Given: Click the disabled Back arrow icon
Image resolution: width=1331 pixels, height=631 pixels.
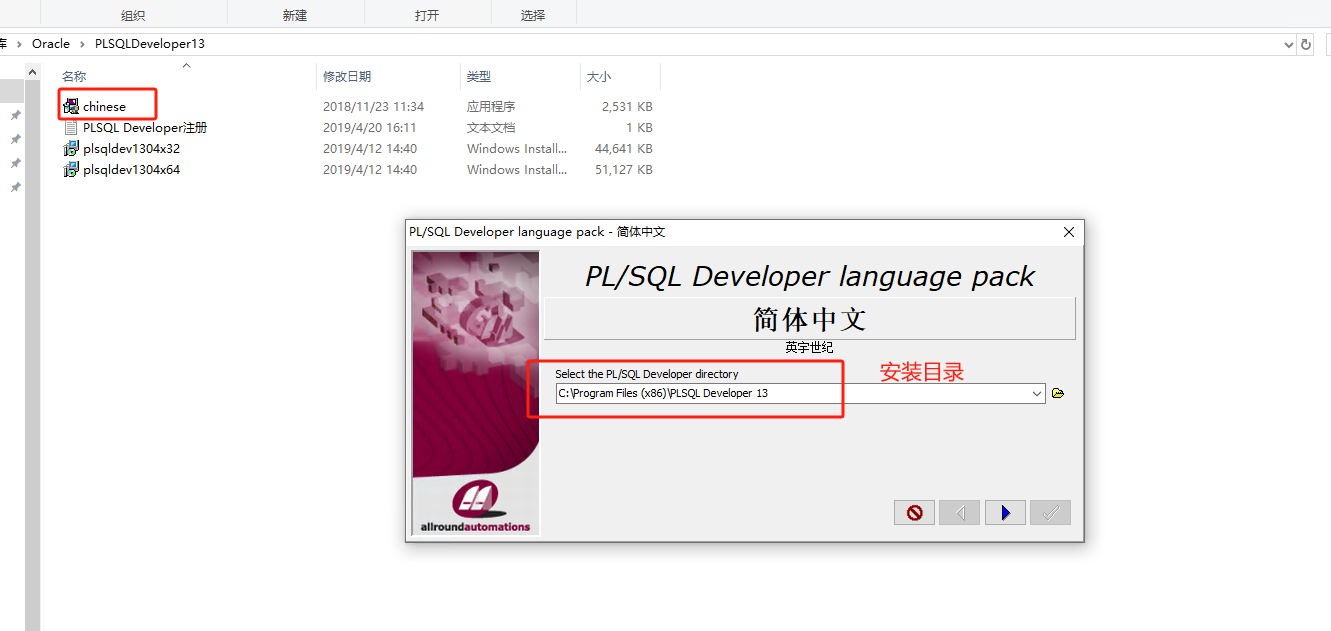Looking at the screenshot, I should [x=959, y=512].
